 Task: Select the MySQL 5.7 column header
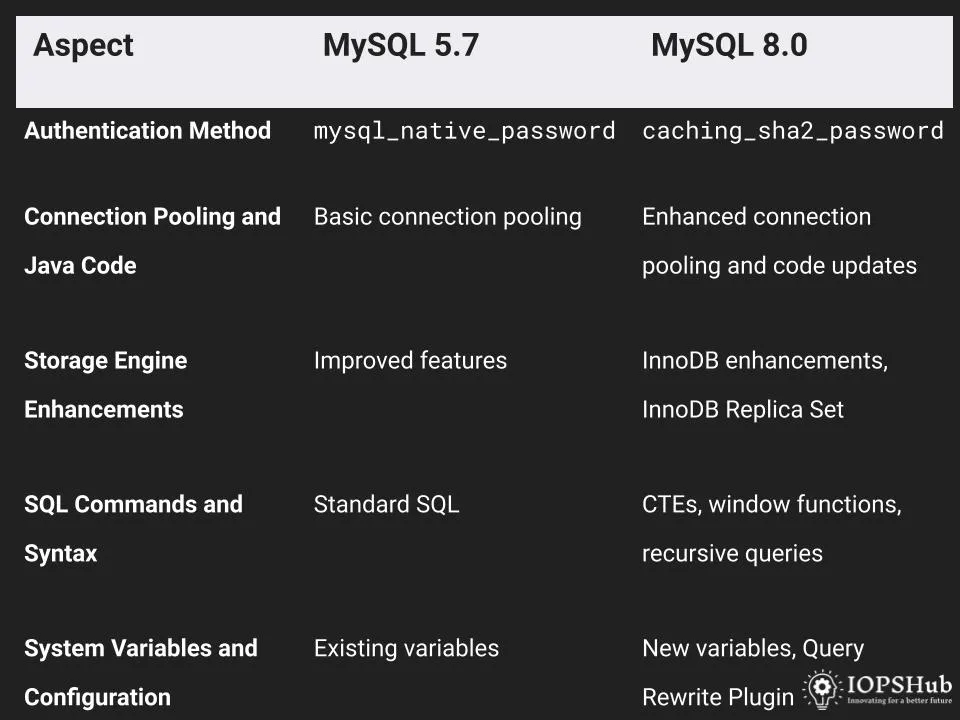[400, 46]
